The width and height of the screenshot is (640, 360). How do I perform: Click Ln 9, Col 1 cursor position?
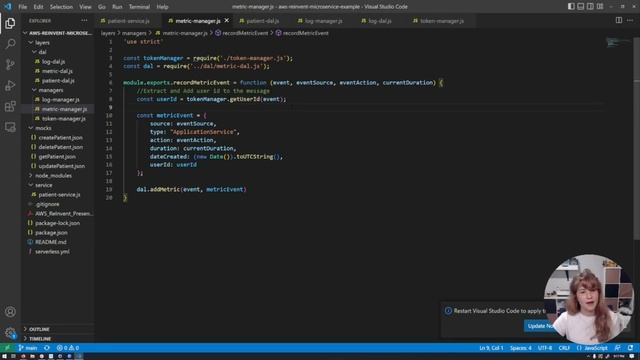(491, 348)
